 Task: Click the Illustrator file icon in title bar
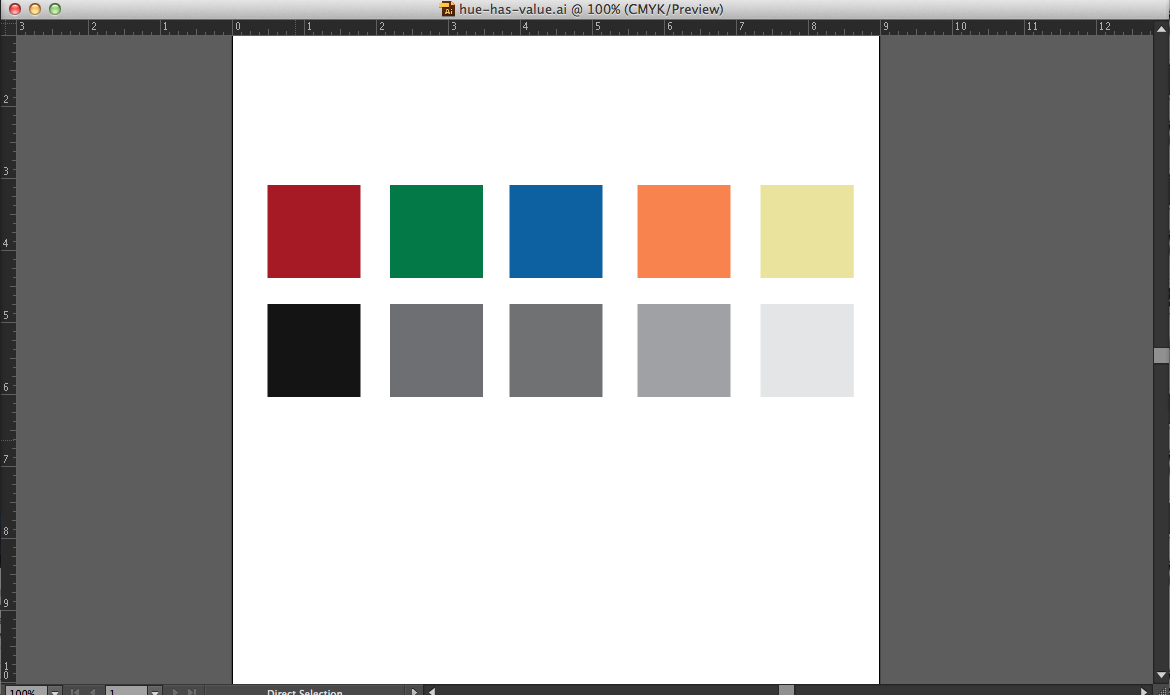coord(448,9)
